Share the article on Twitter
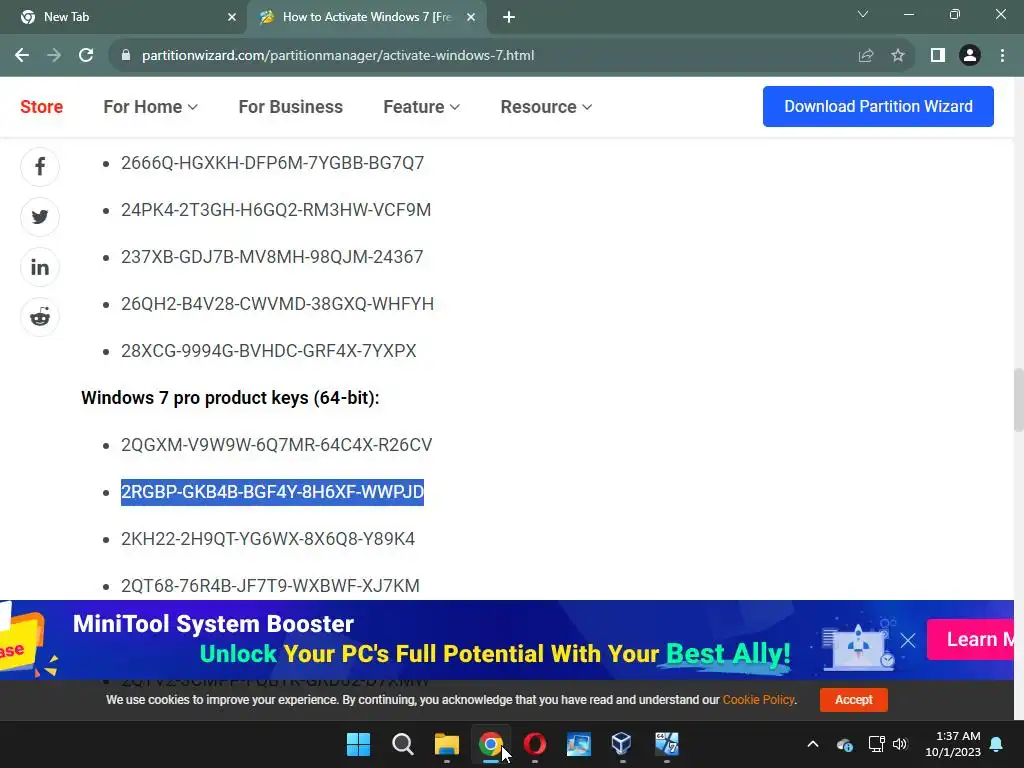The height and width of the screenshot is (768, 1024). point(40,217)
